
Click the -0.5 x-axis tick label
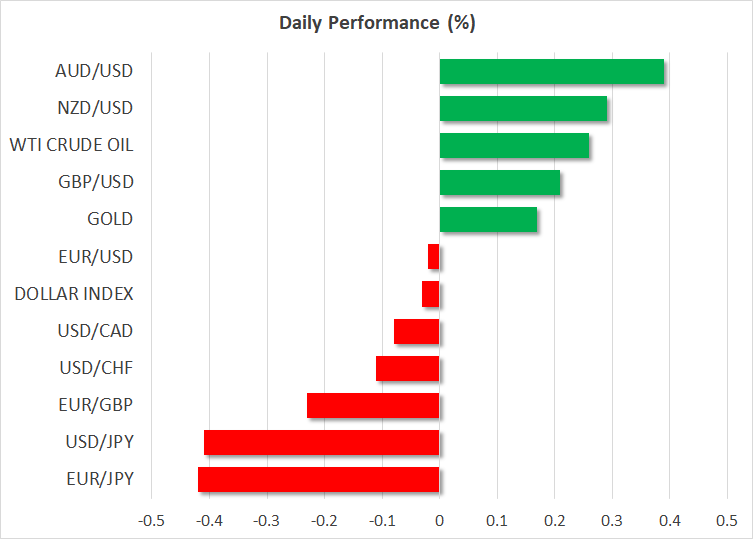(151, 520)
